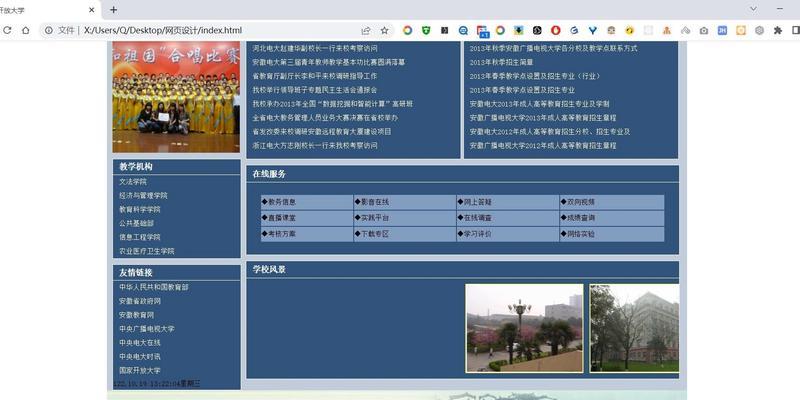This screenshot has width=800, height=400.
Task: Close the 开放大学 browser tab
Action: [x=92, y=10]
